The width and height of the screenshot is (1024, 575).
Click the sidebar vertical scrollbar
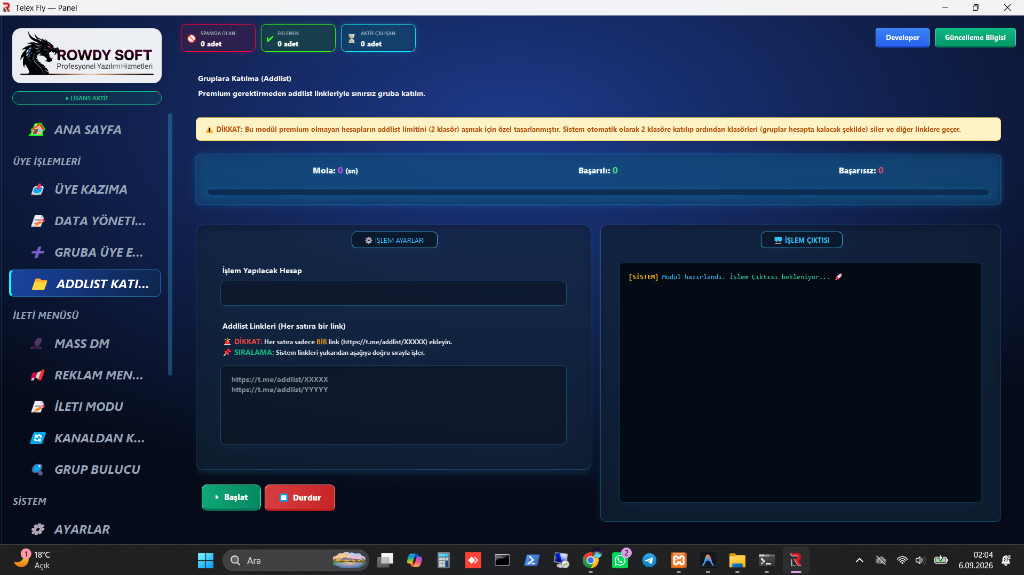click(x=170, y=245)
